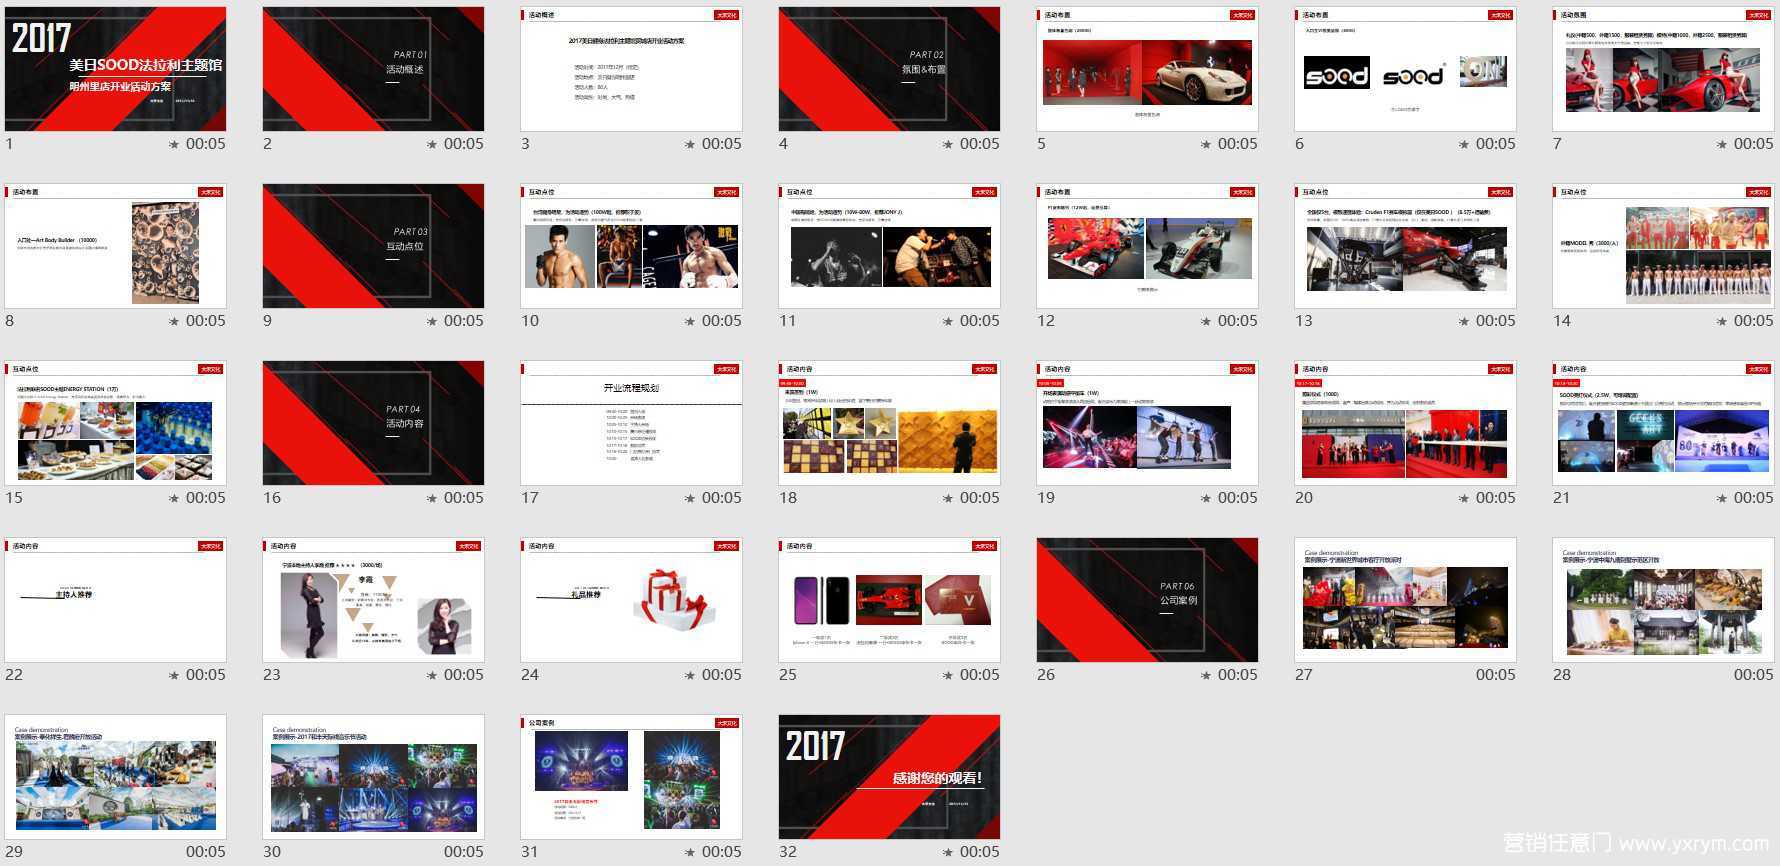Select slide 24 red gift boxes thumbnail
This screenshot has width=1780, height=866.
632,600
